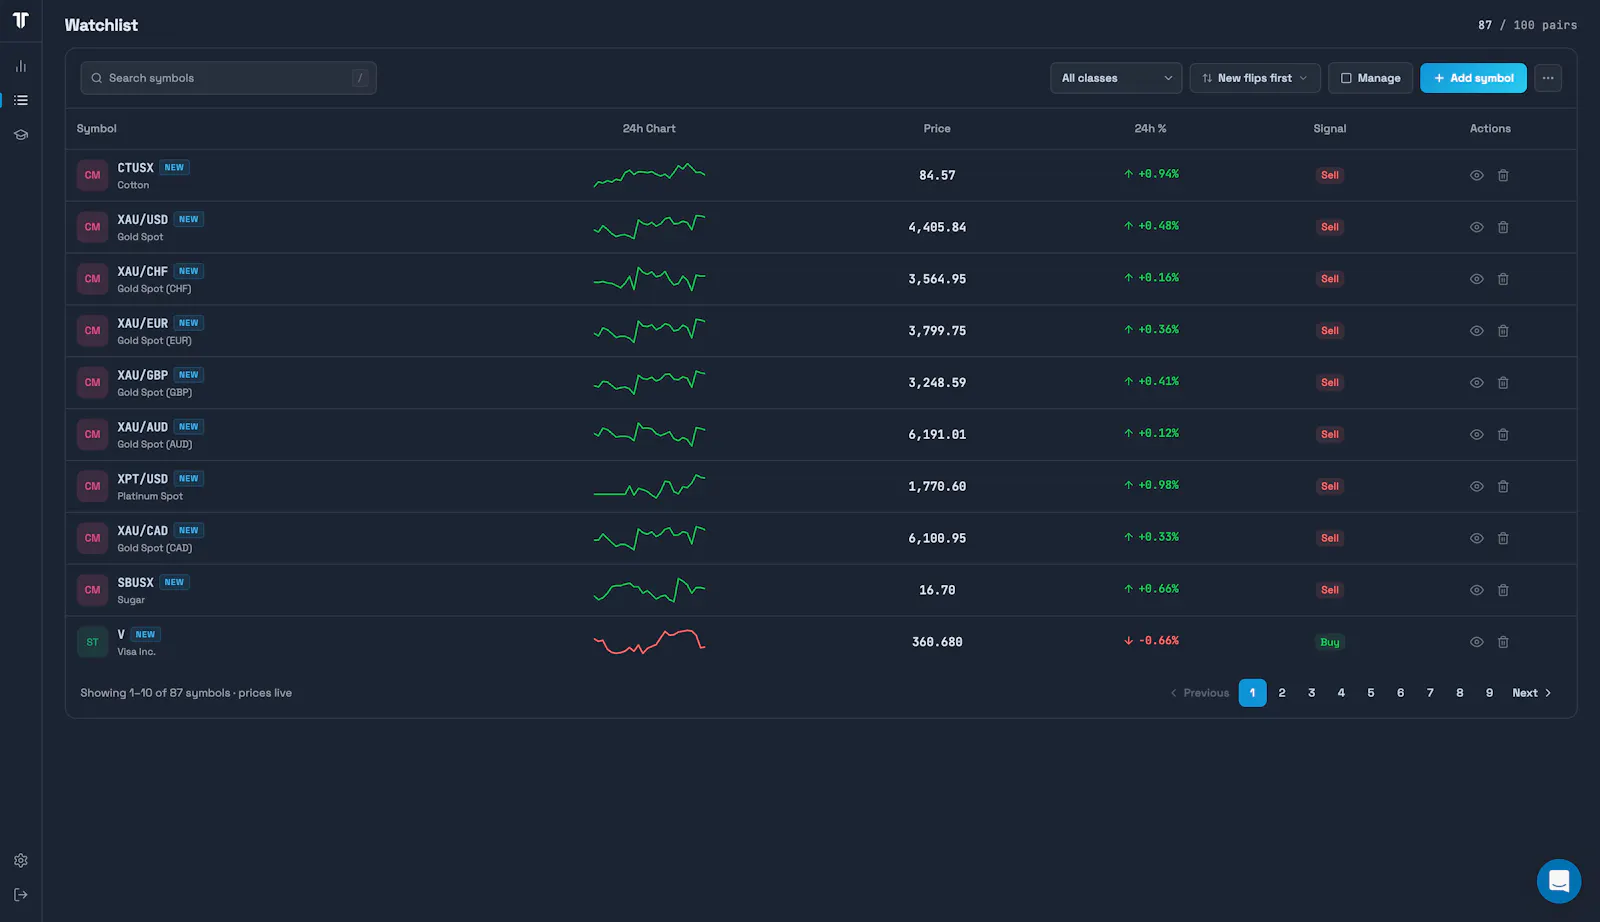Open settings gear in sidebar
Screen dimensions: 1600x922
(21, 860)
